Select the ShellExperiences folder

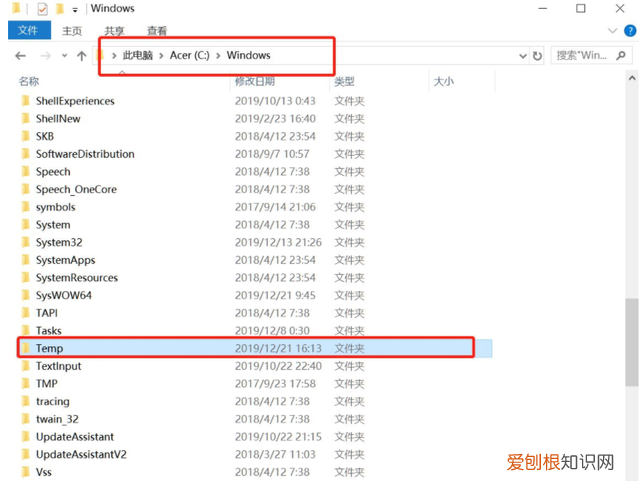75,101
